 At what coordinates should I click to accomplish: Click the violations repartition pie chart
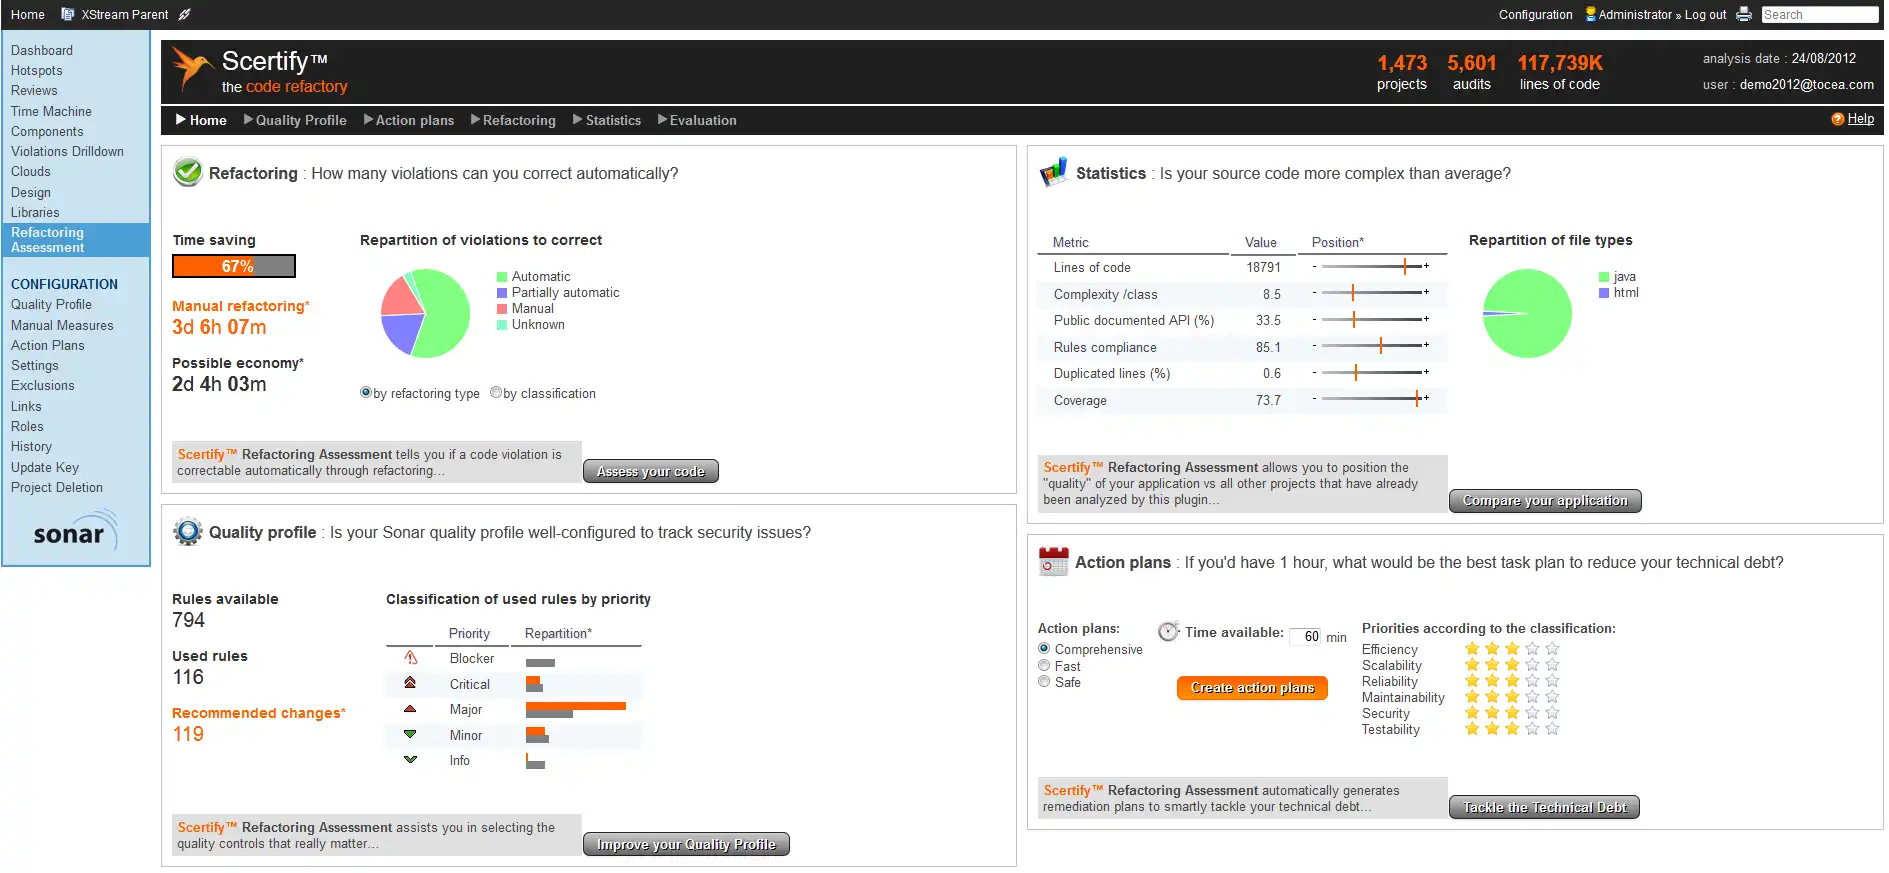click(425, 313)
